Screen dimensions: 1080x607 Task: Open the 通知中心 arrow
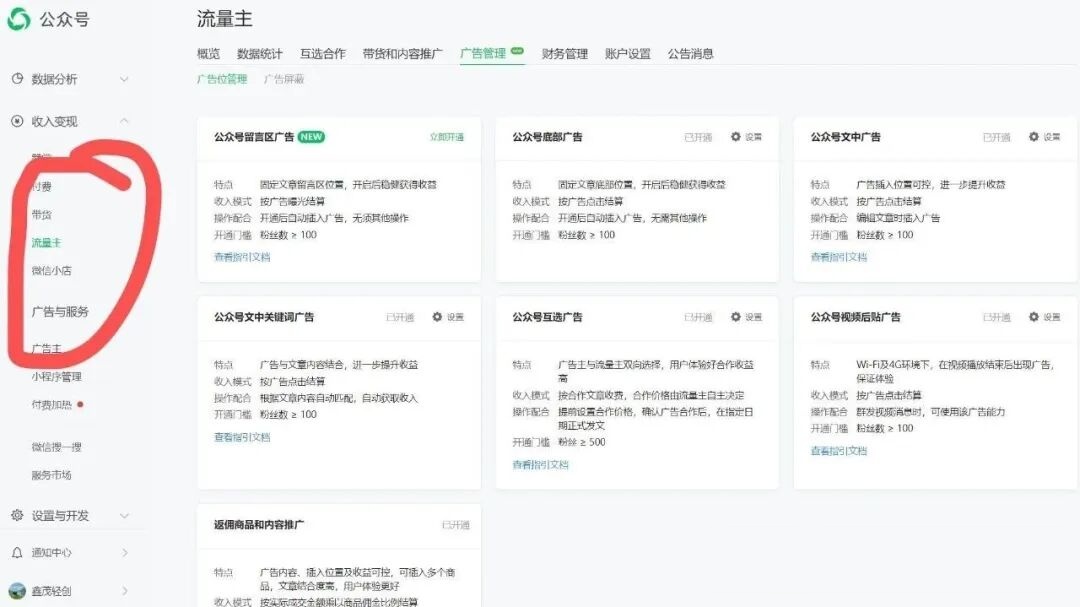[125, 553]
